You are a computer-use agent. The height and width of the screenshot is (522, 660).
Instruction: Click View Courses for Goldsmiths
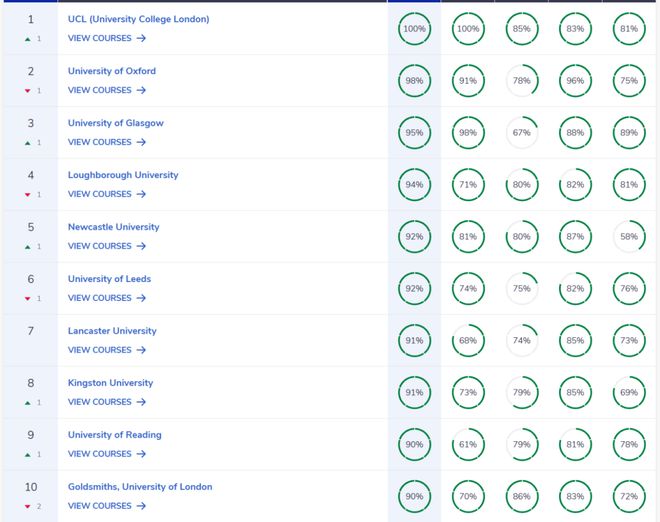pos(107,506)
